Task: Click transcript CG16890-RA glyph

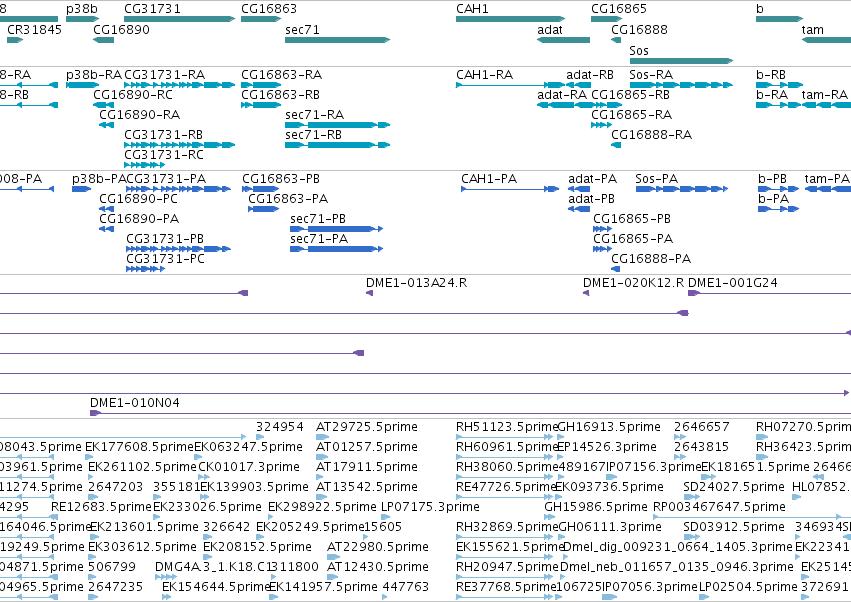Action: click(x=106, y=125)
